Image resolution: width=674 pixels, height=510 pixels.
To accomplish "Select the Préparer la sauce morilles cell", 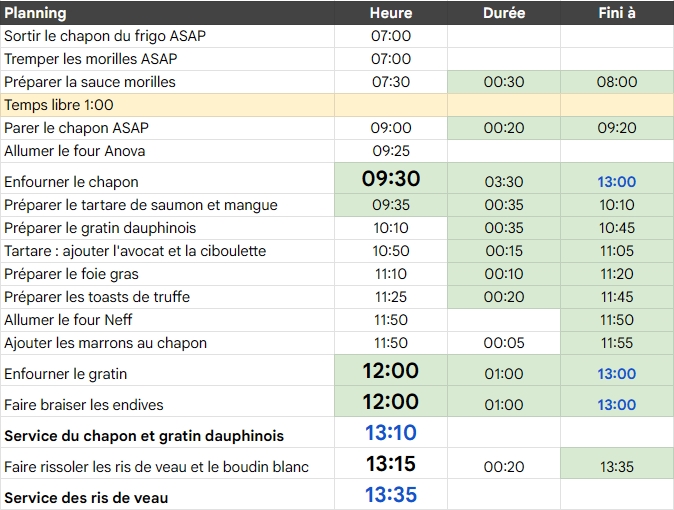I will (x=90, y=82).
